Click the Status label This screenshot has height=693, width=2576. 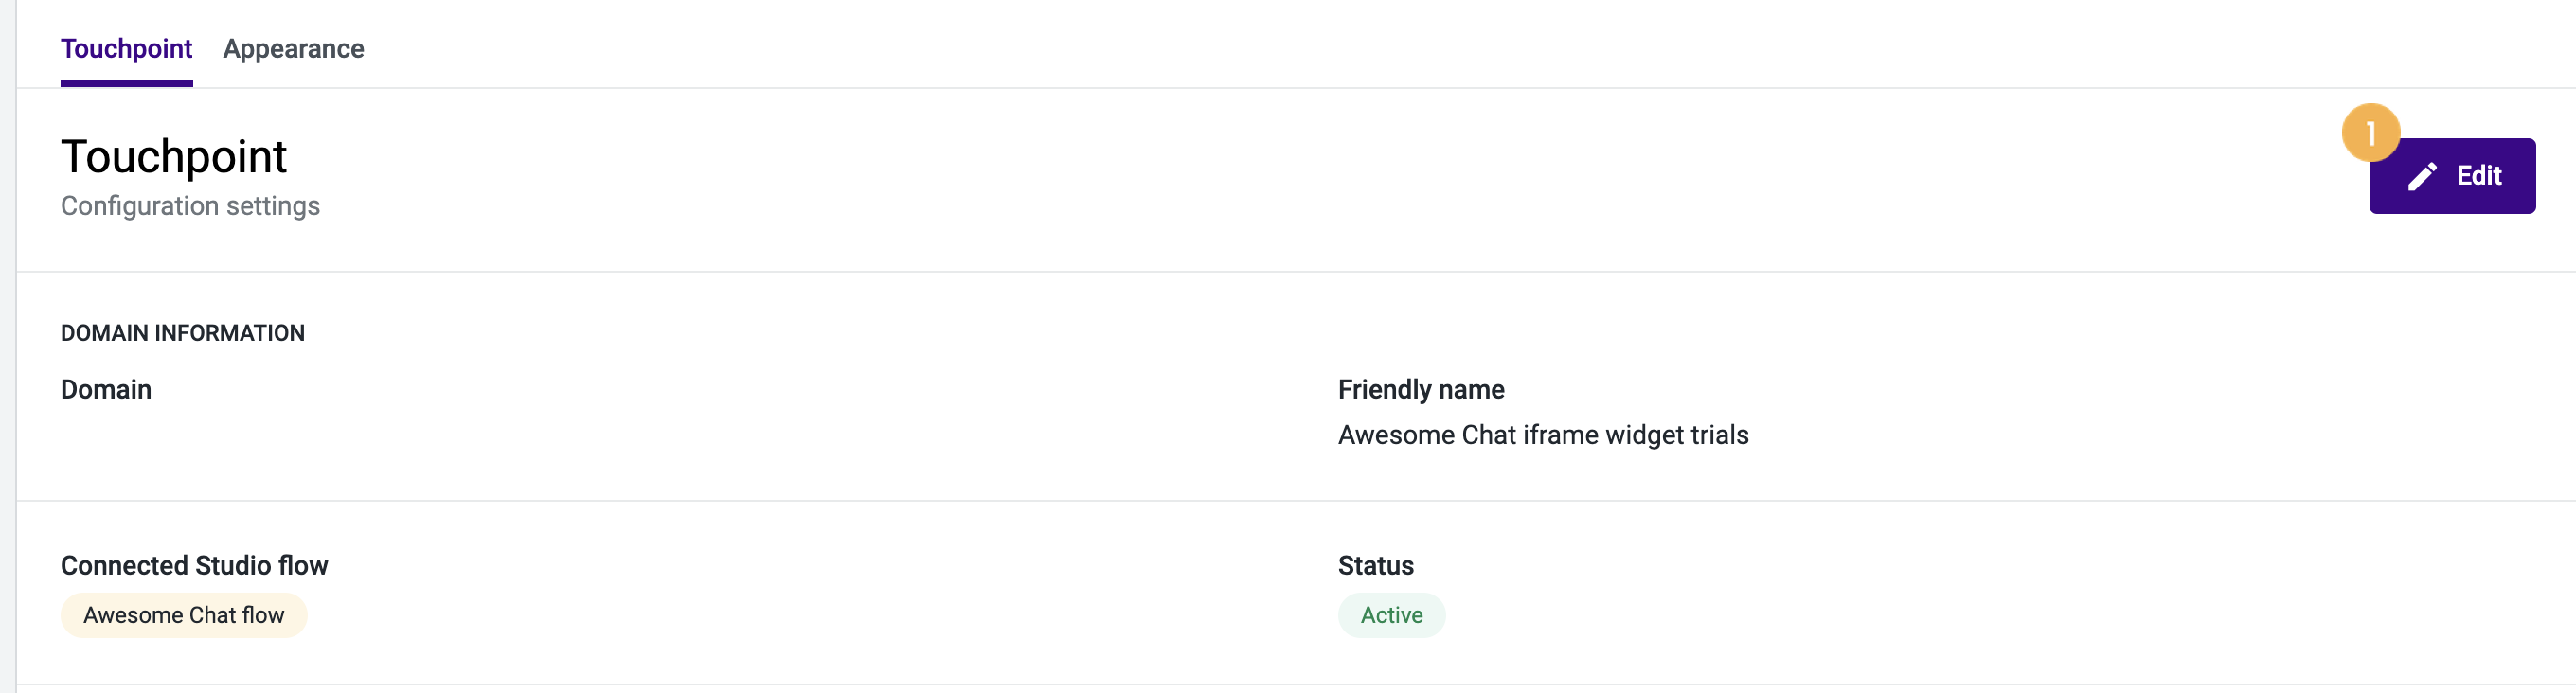(1375, 564)
